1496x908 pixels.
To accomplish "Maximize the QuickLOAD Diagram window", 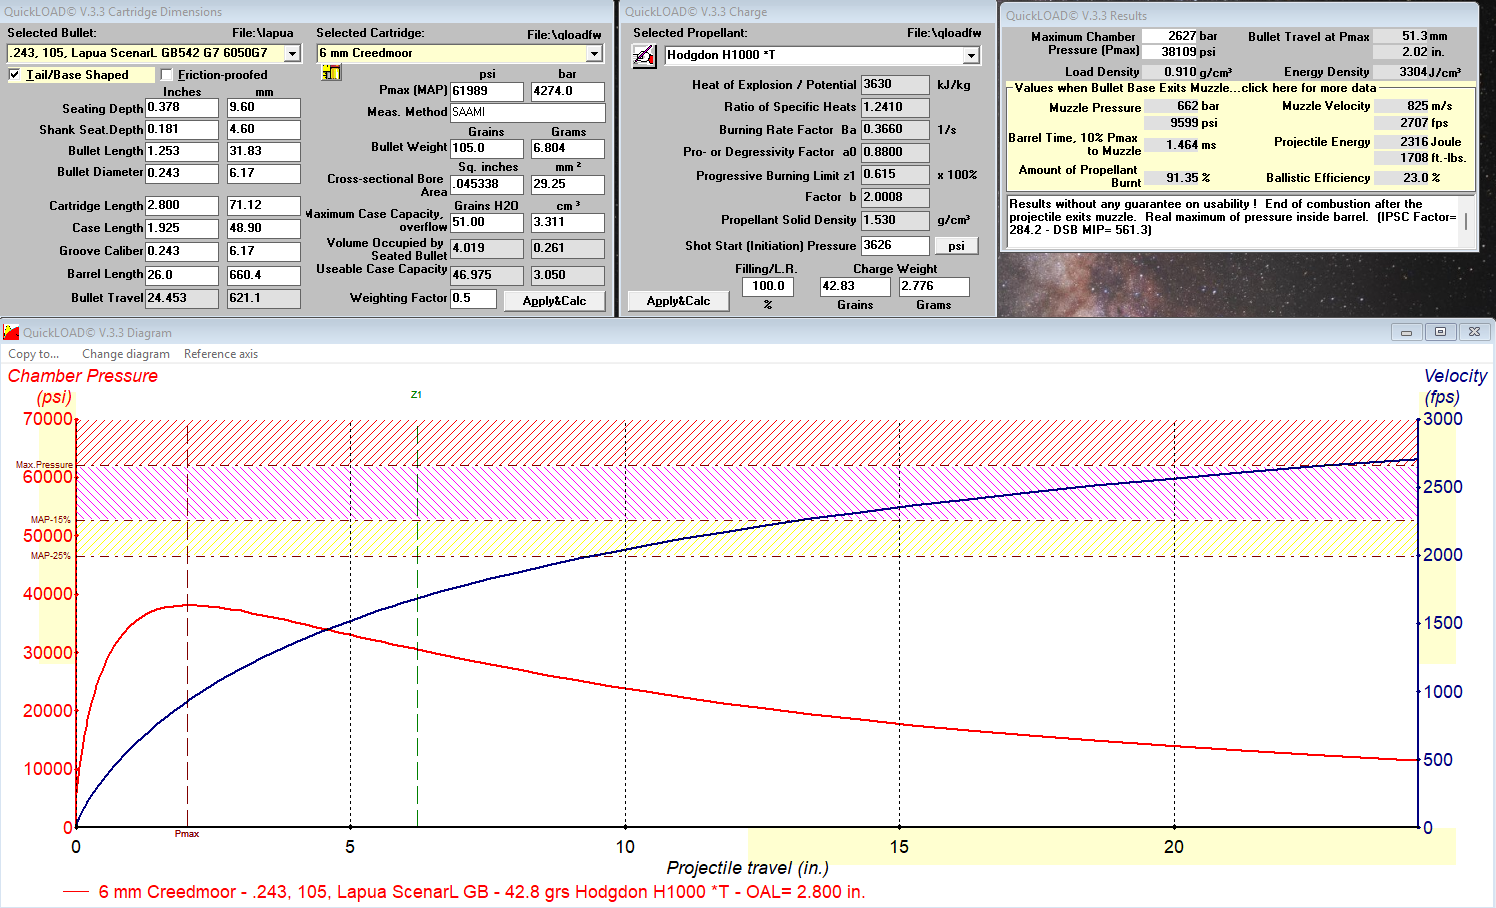I will click(x=1440, y=332).
